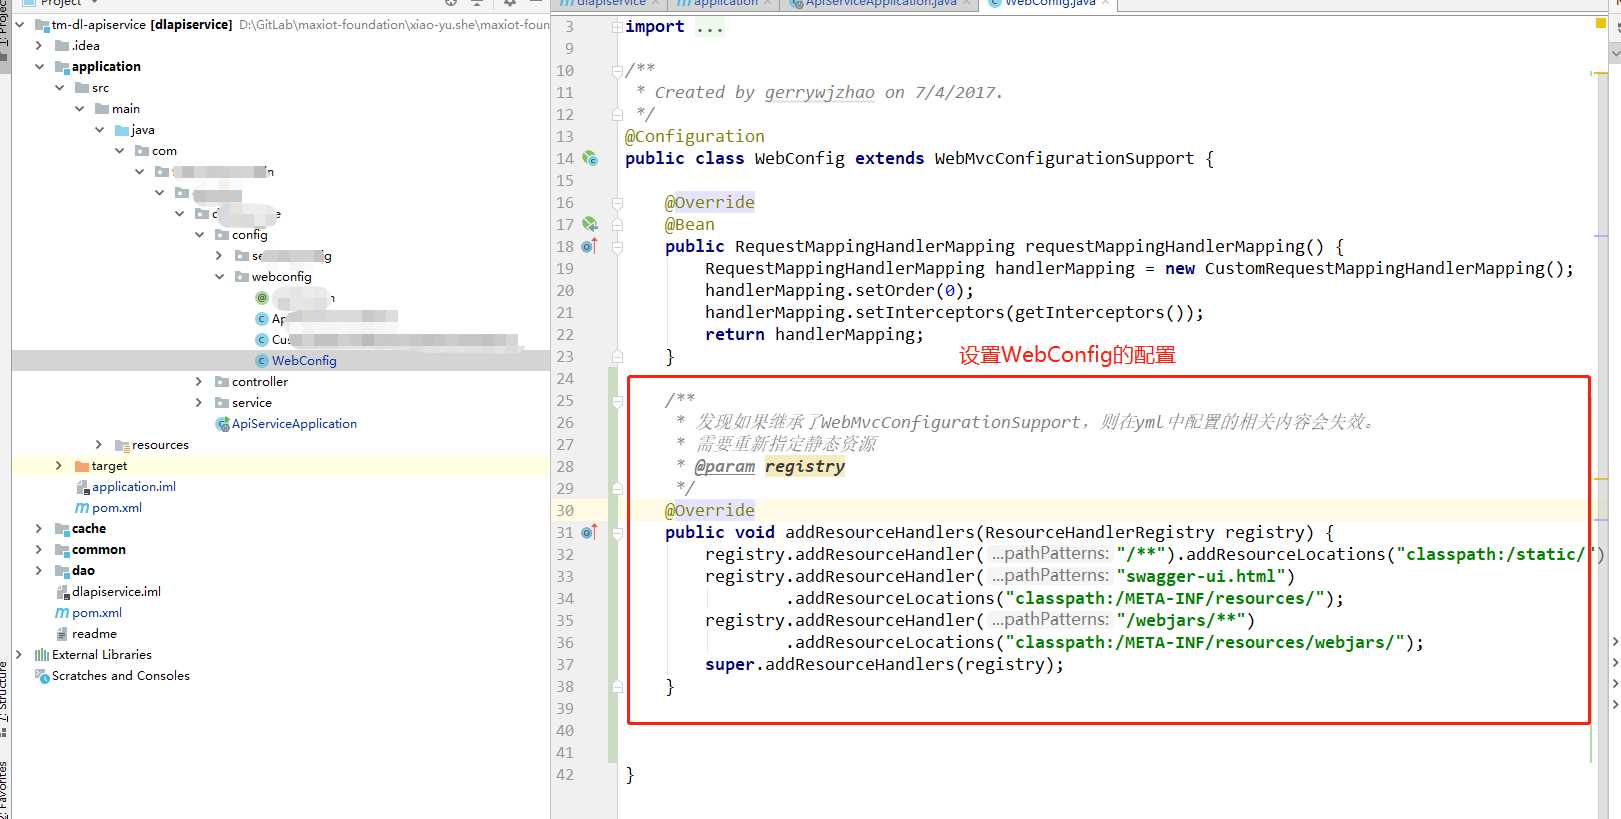Viewport: 1621px width, 819px height.
Task: Expand the .idea folder
Action: click(x=39, y=46)
